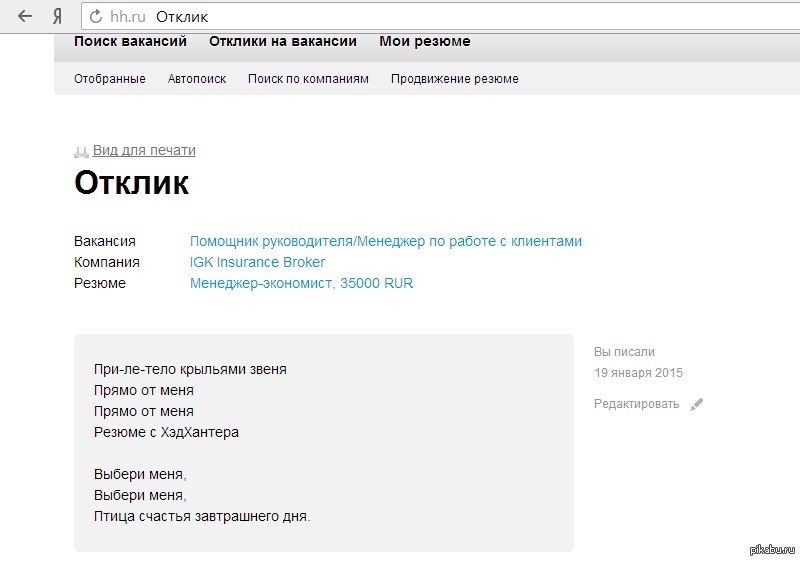Click the printer icon near Вид для печати

pos(81,151)
